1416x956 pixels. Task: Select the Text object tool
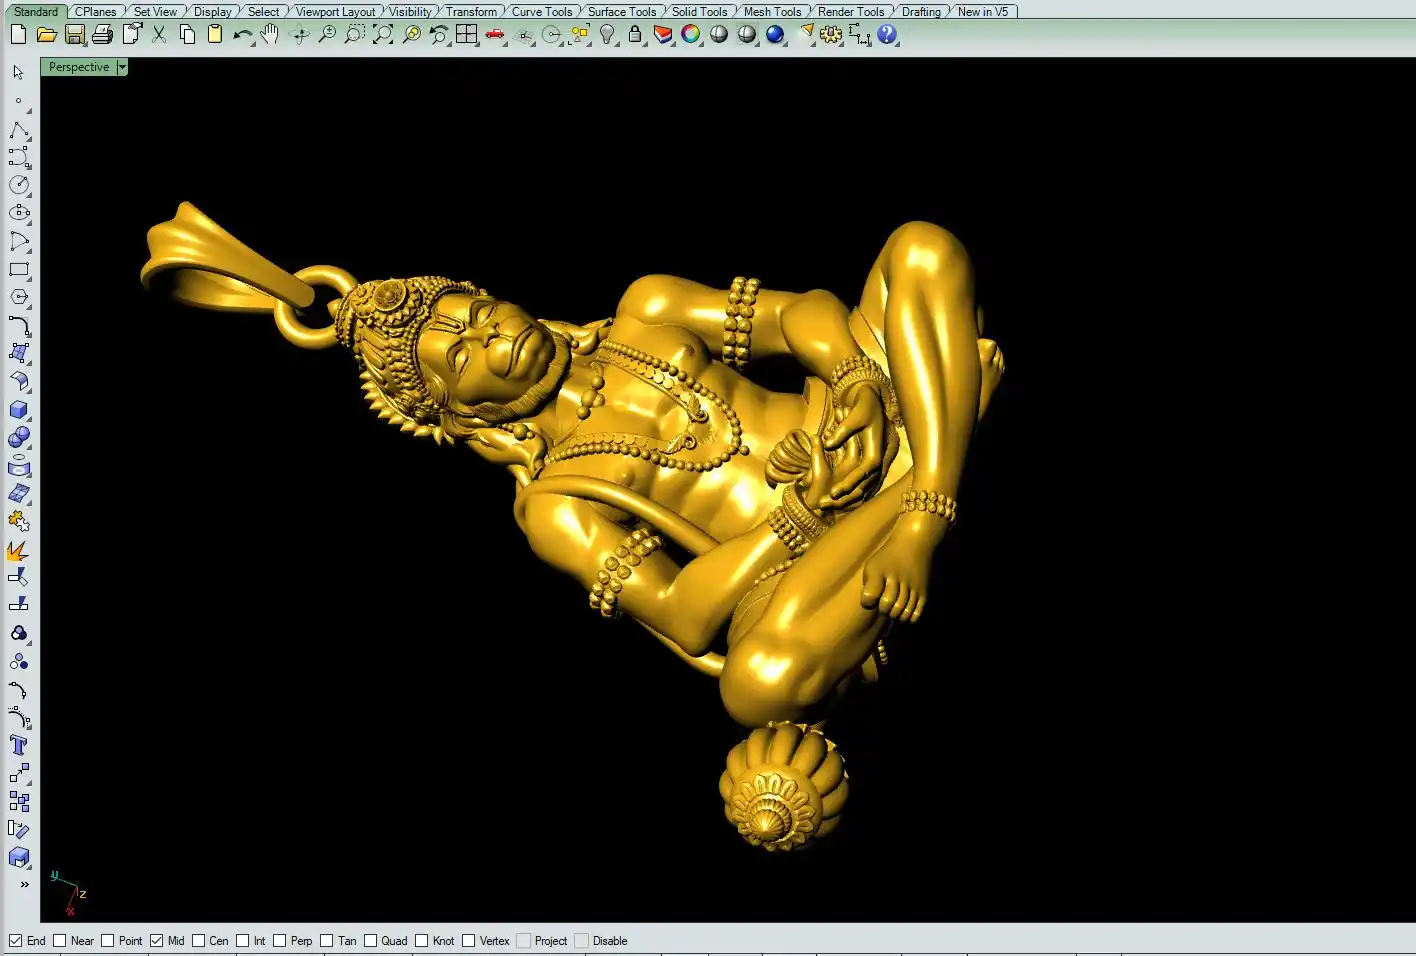(19, 745)
